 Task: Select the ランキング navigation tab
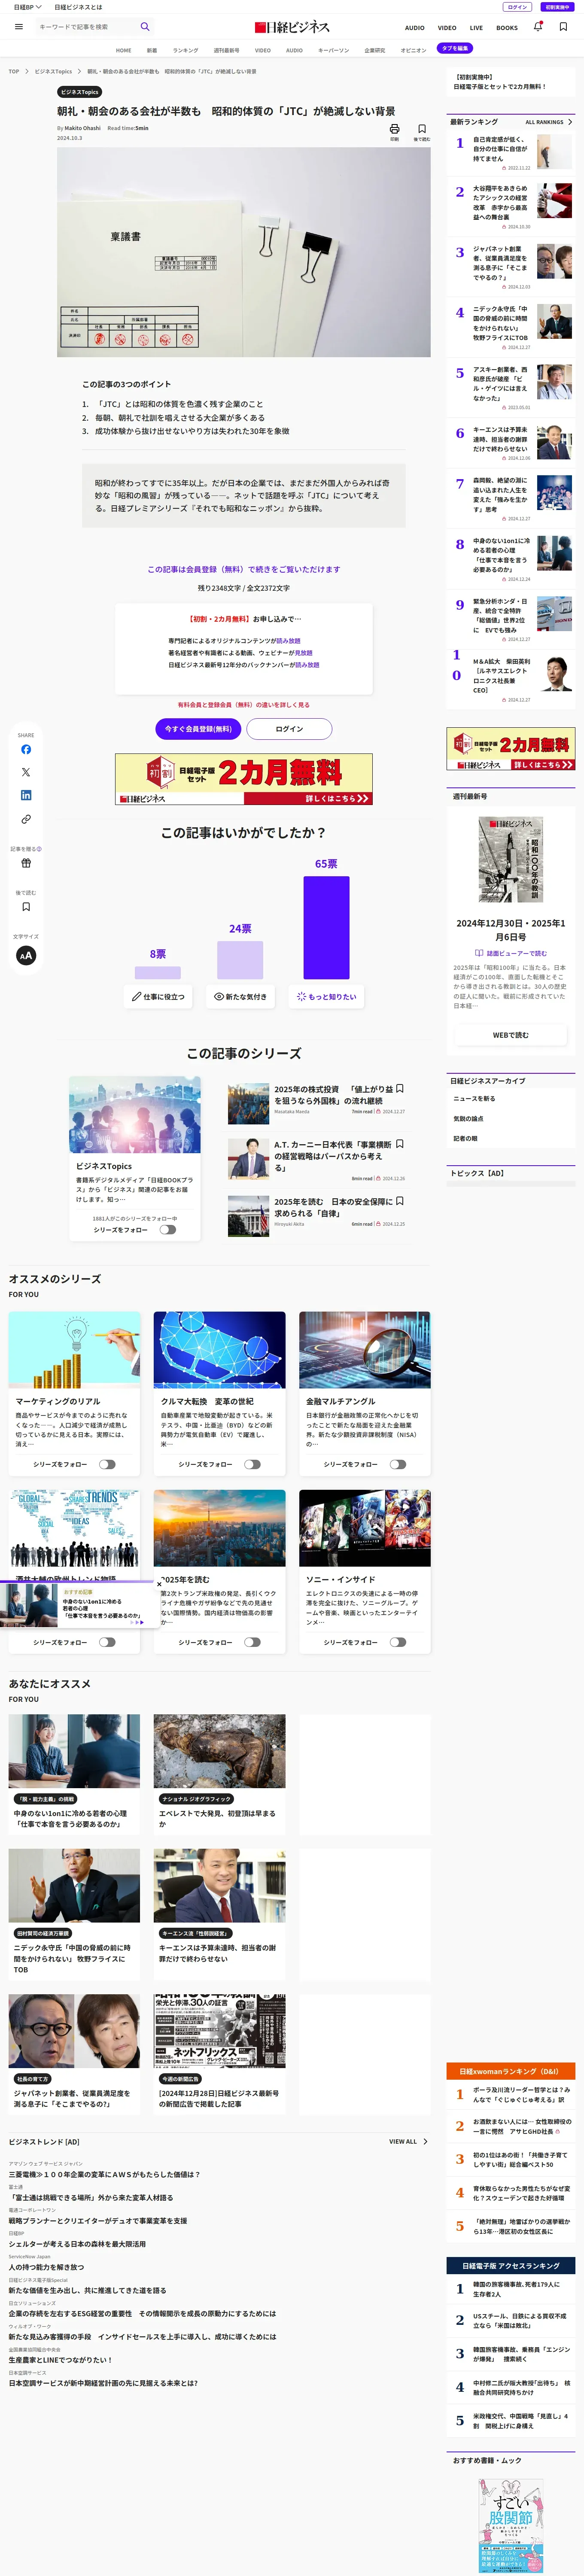(185, 50)
